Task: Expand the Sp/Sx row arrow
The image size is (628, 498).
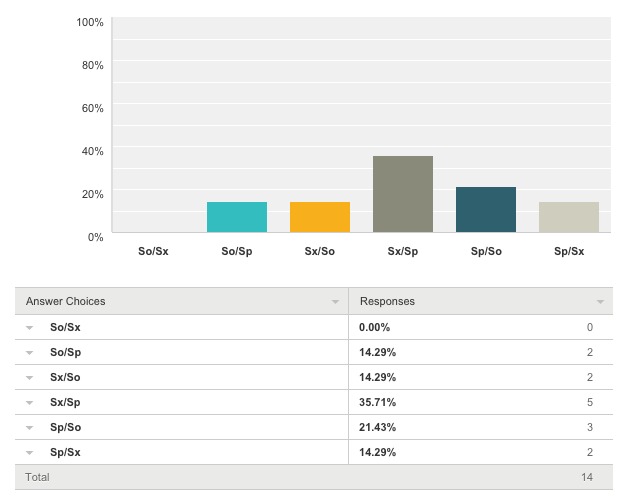Action: [x=30, y=453]
